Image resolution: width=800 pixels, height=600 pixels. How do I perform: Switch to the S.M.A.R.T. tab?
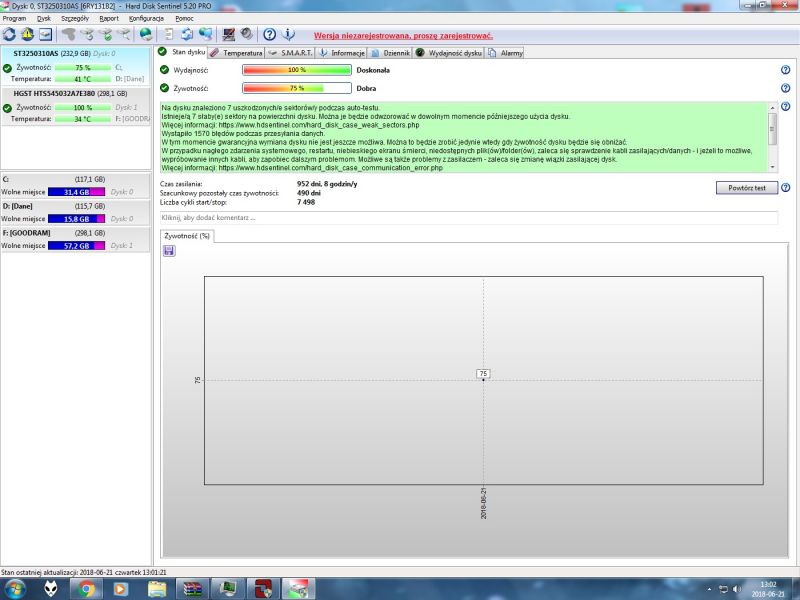(x=290, y=53)
